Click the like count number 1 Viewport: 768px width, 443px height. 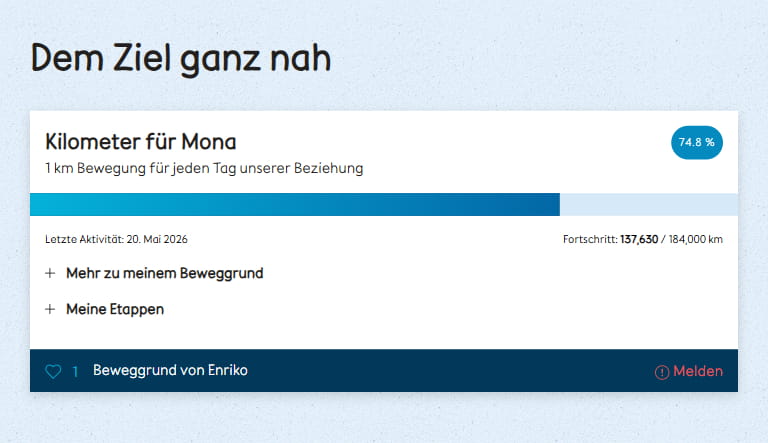[75, 371]
